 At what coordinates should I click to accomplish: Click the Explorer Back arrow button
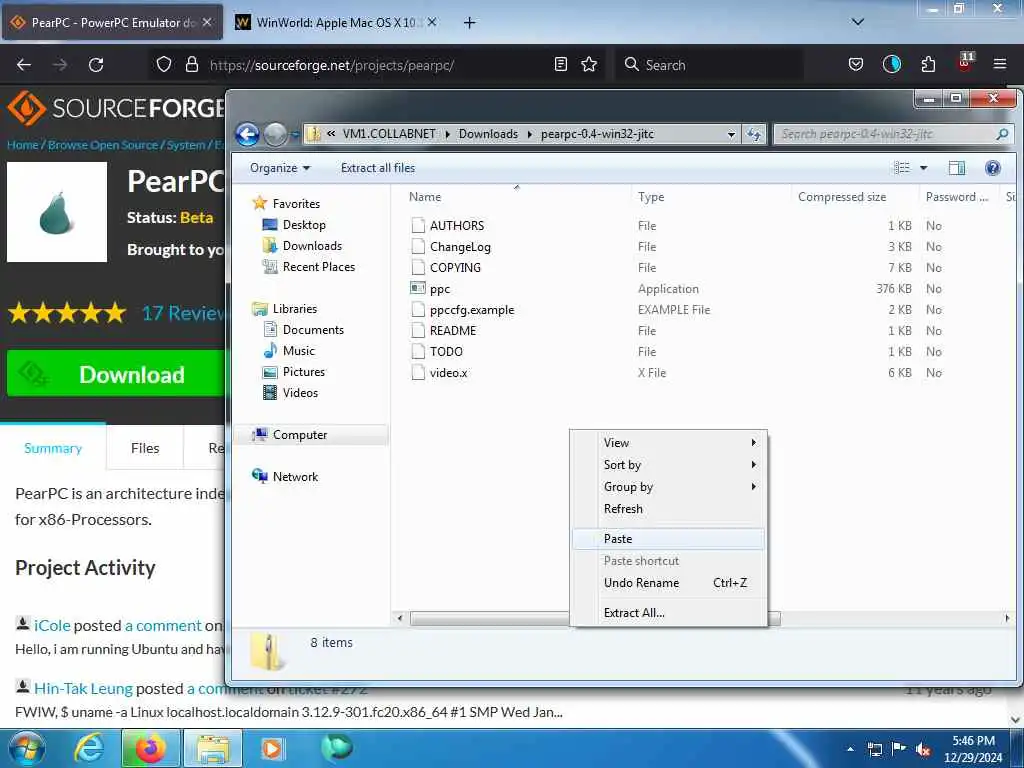tap(247, 135)
